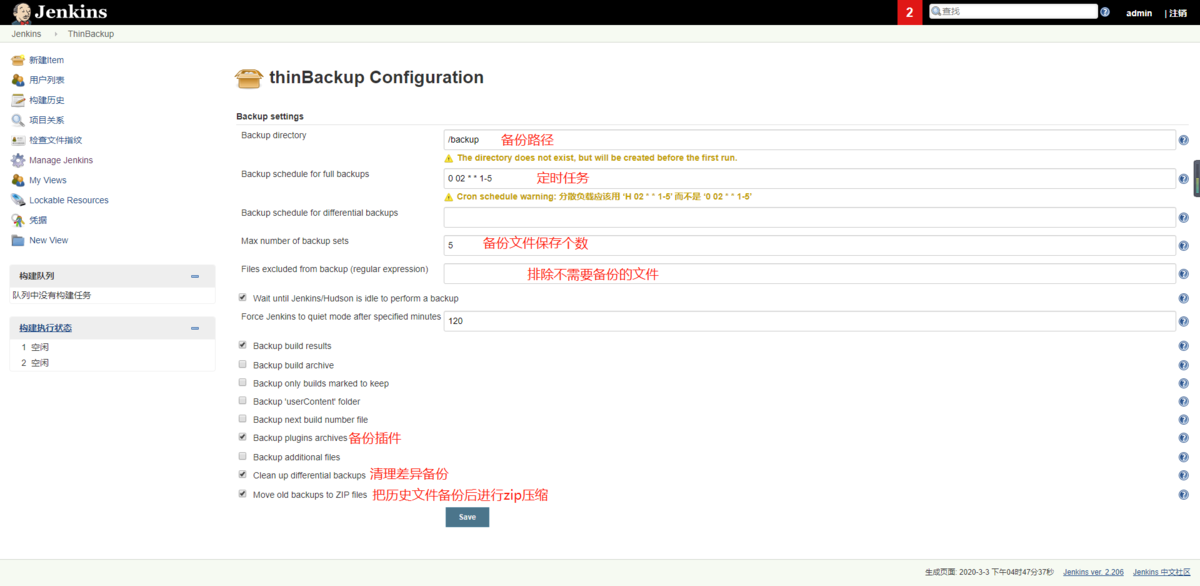Viewport: 1200px width, 586px height.
Task: Click the 新建Item icon in sidebar
Action: click(x=18, y=60)
